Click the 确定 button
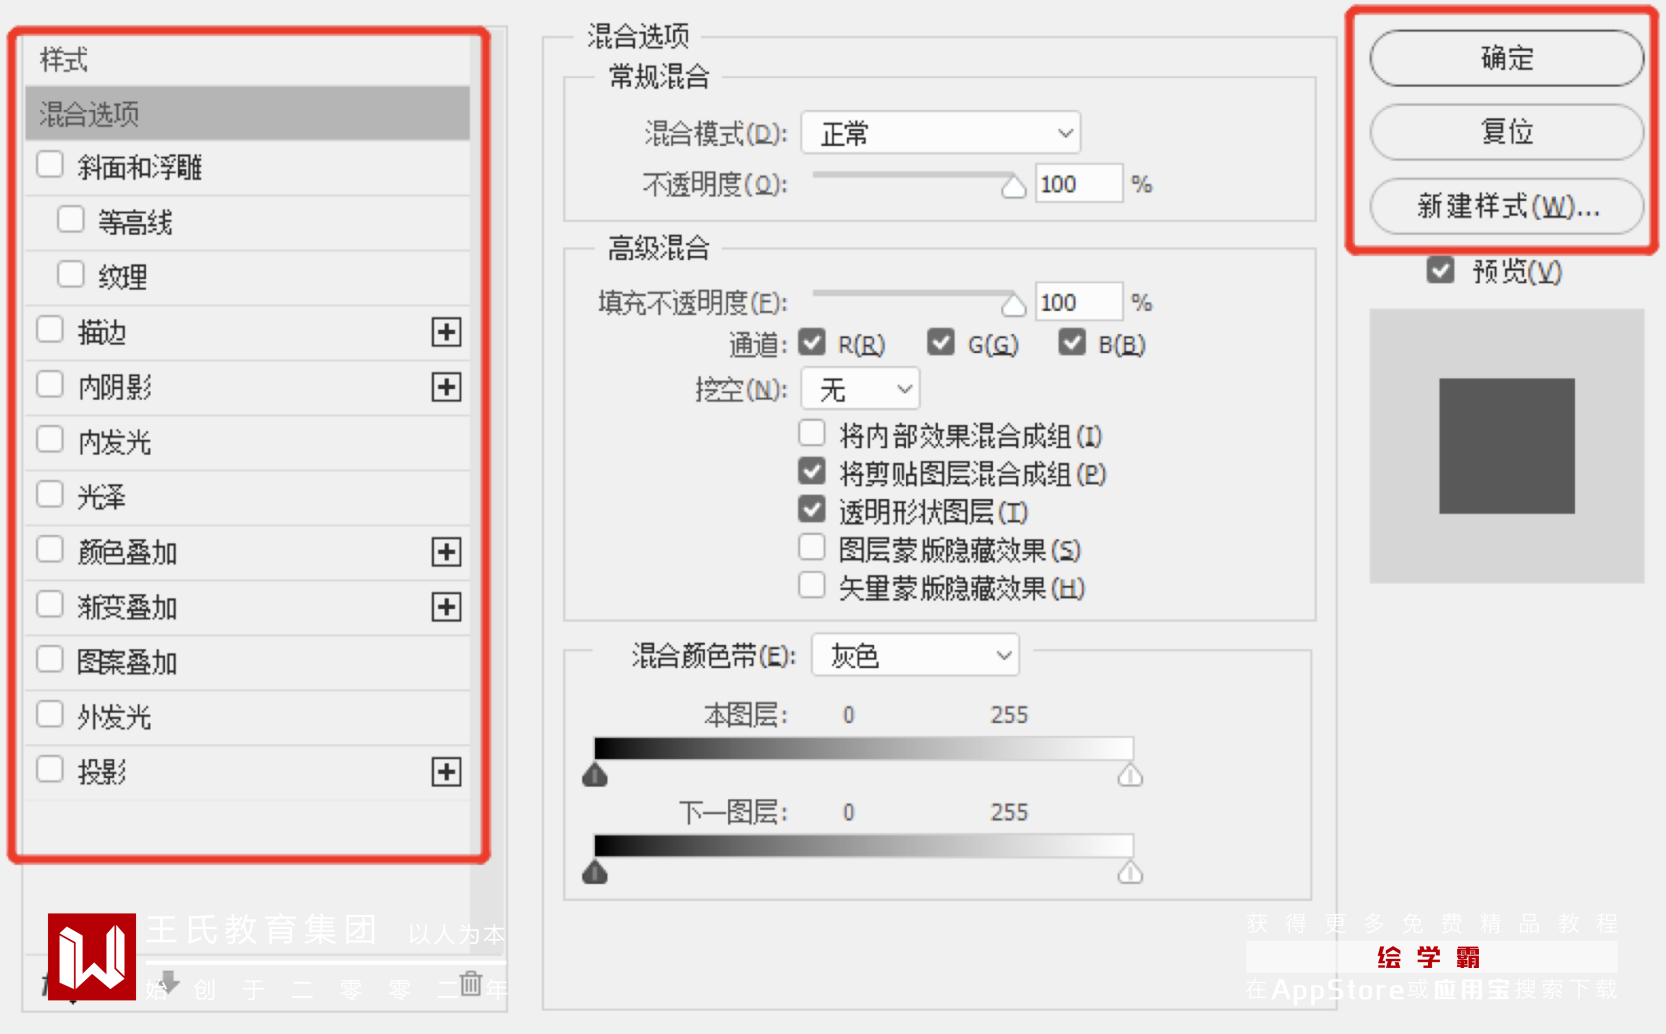Image resolution: width=1666 pixels, height=1034 pixels. [x=1506, y=58]
